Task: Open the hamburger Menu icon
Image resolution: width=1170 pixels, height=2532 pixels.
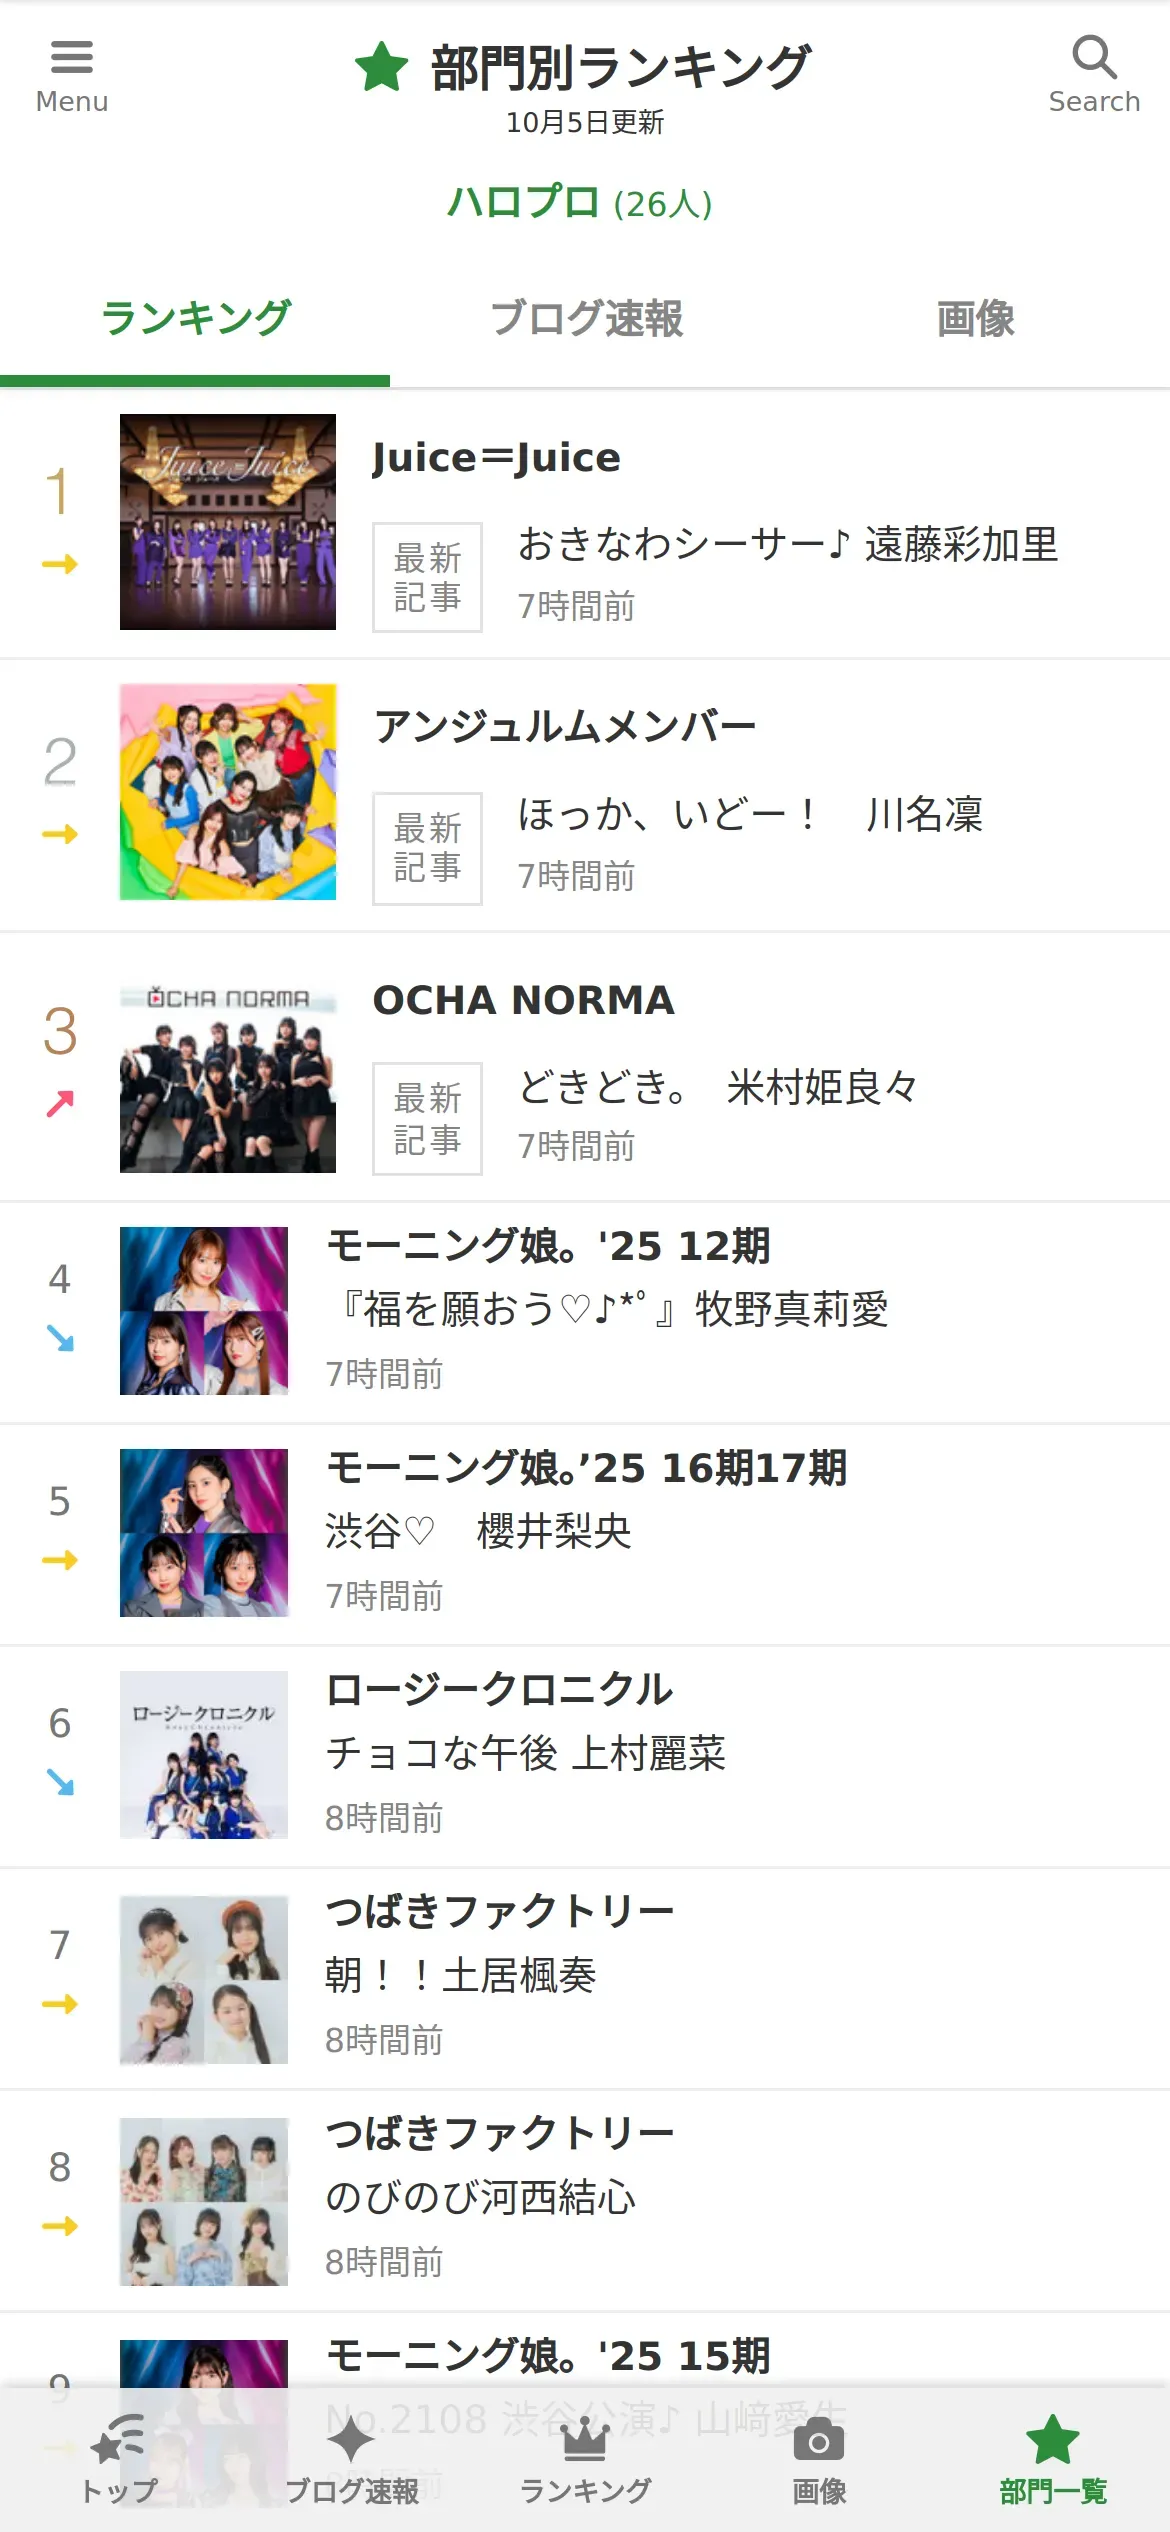Action: (x=71, y=58)
